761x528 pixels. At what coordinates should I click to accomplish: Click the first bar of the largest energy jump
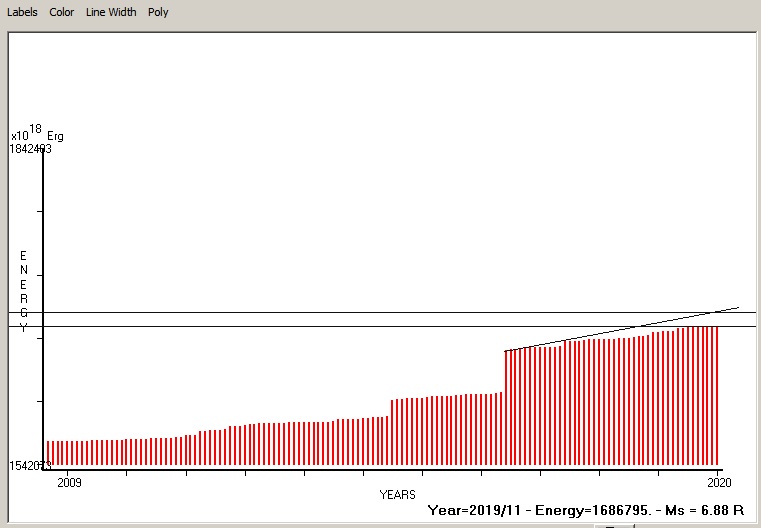[x=507, y=410]
